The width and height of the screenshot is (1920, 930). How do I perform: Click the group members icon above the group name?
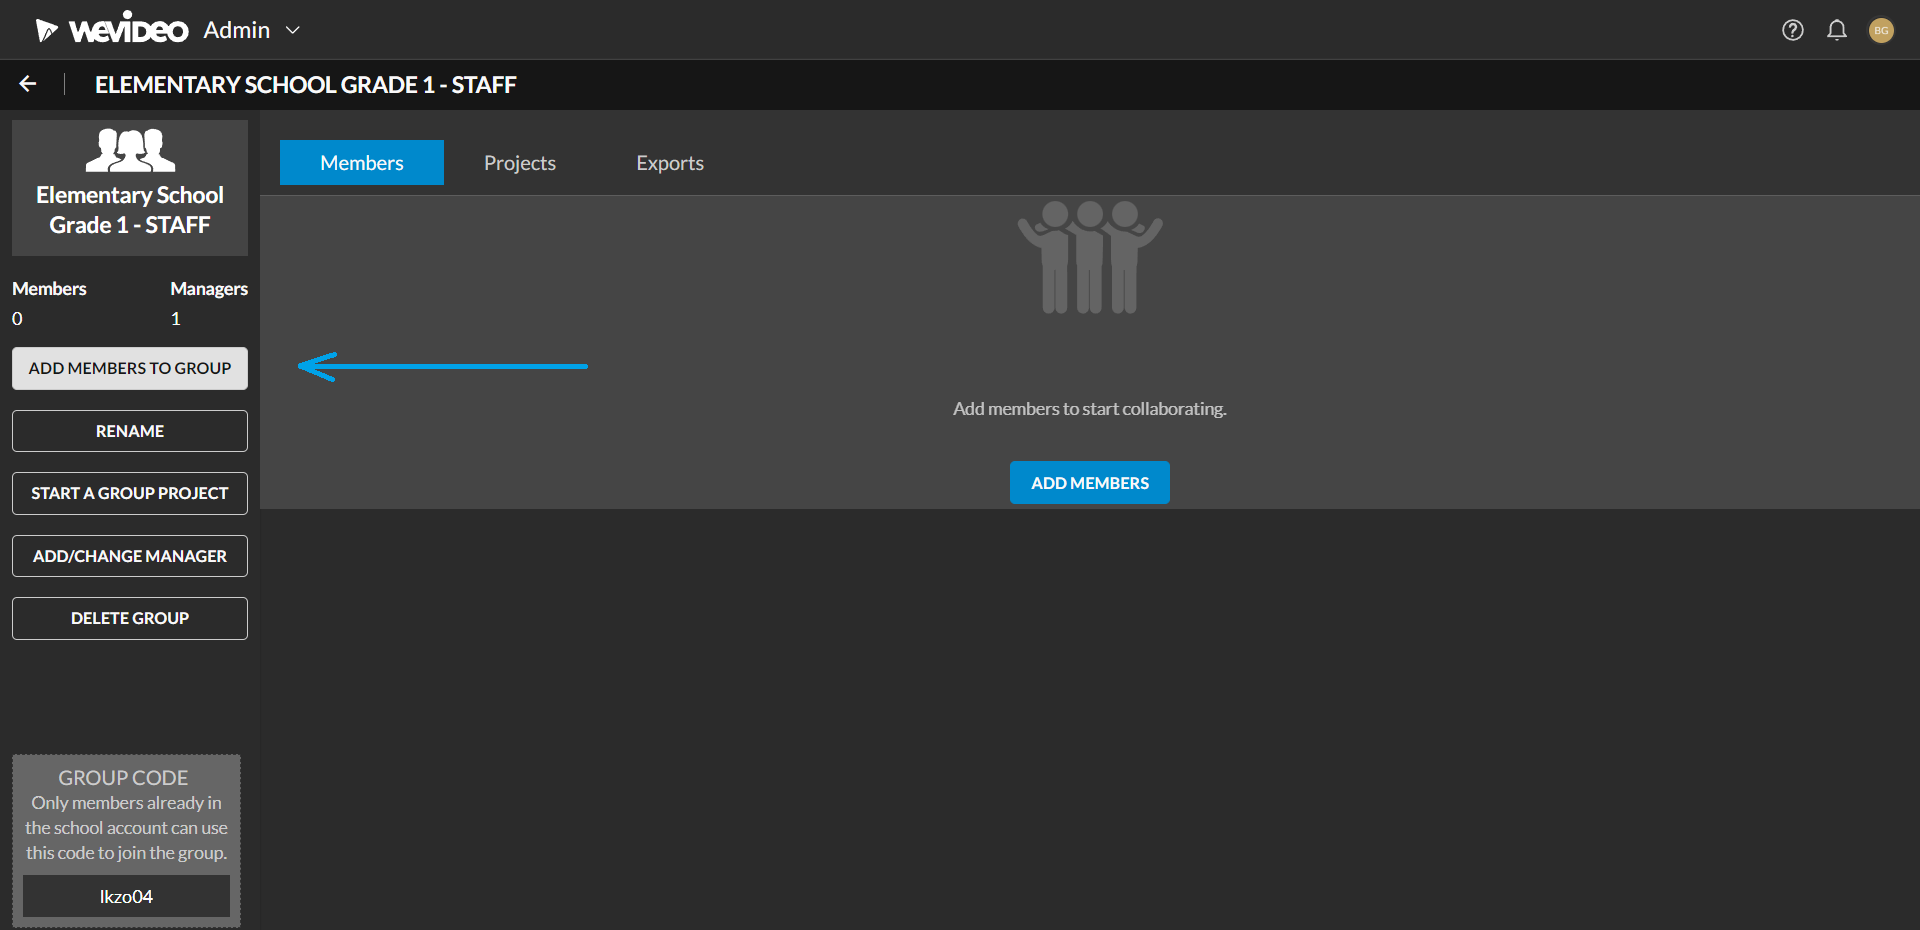point(129,148)
